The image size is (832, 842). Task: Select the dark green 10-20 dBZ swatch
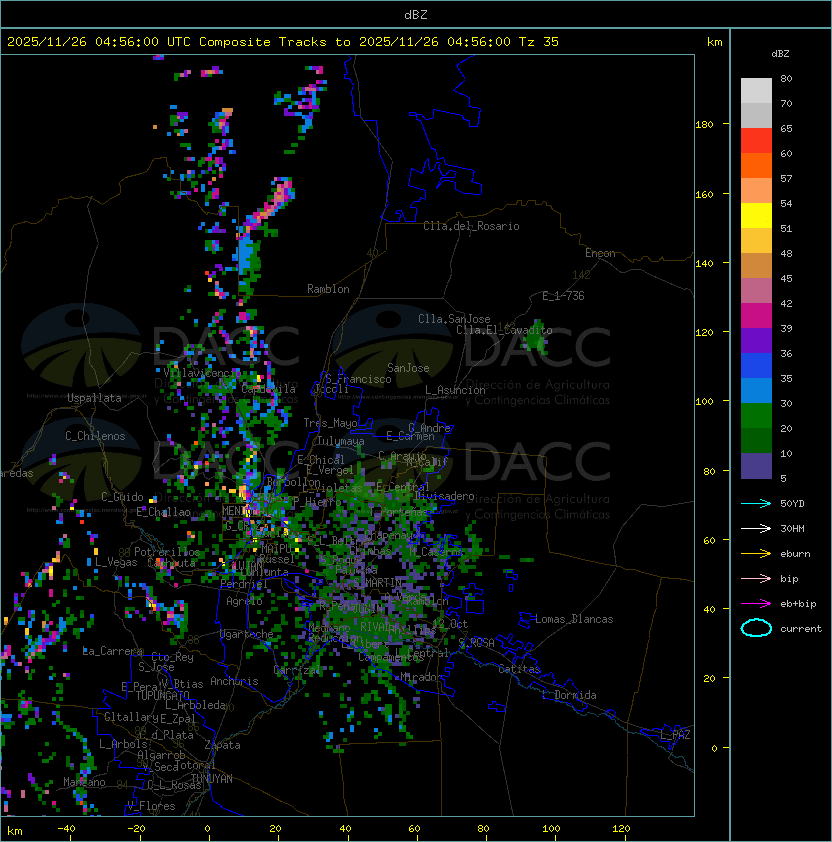point(756,440)
